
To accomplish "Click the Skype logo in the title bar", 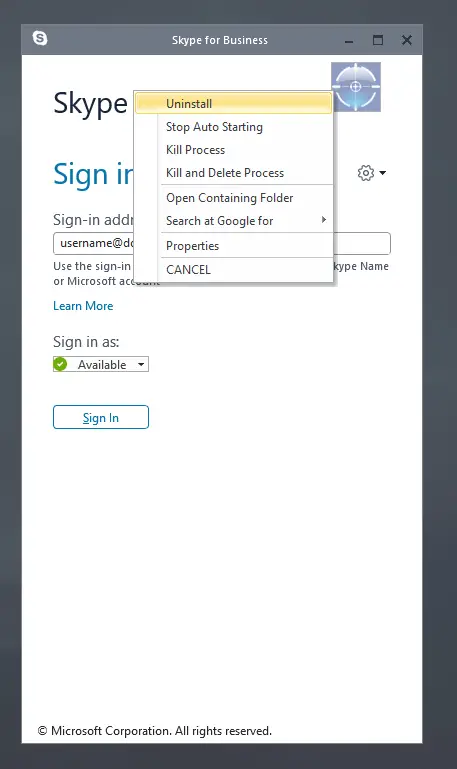I will click(x=40, y=38).
